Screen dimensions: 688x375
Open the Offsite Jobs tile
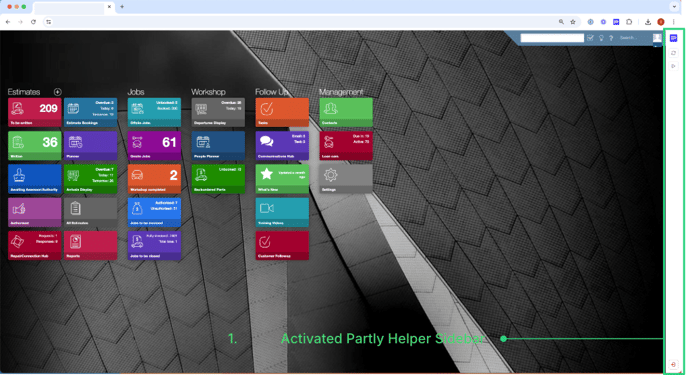(x=154, y=112)
